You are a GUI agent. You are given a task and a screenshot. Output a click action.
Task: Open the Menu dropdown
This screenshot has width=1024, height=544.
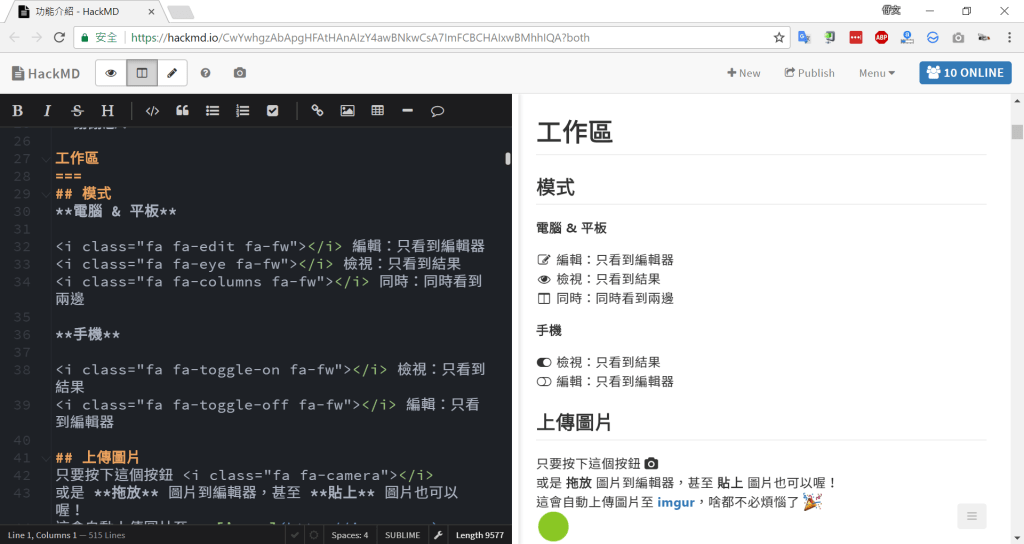pyautogui.click(x=876, y=73)
